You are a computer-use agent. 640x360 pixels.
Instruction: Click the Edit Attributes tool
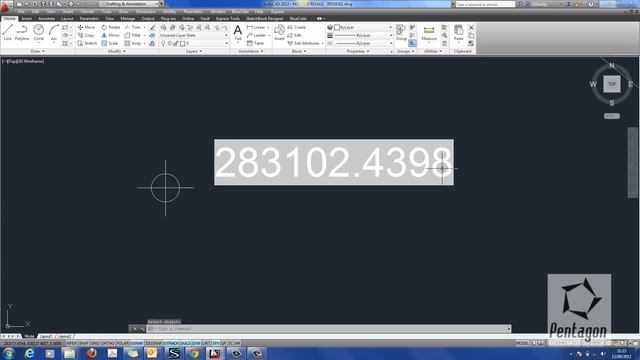(304, 43)
